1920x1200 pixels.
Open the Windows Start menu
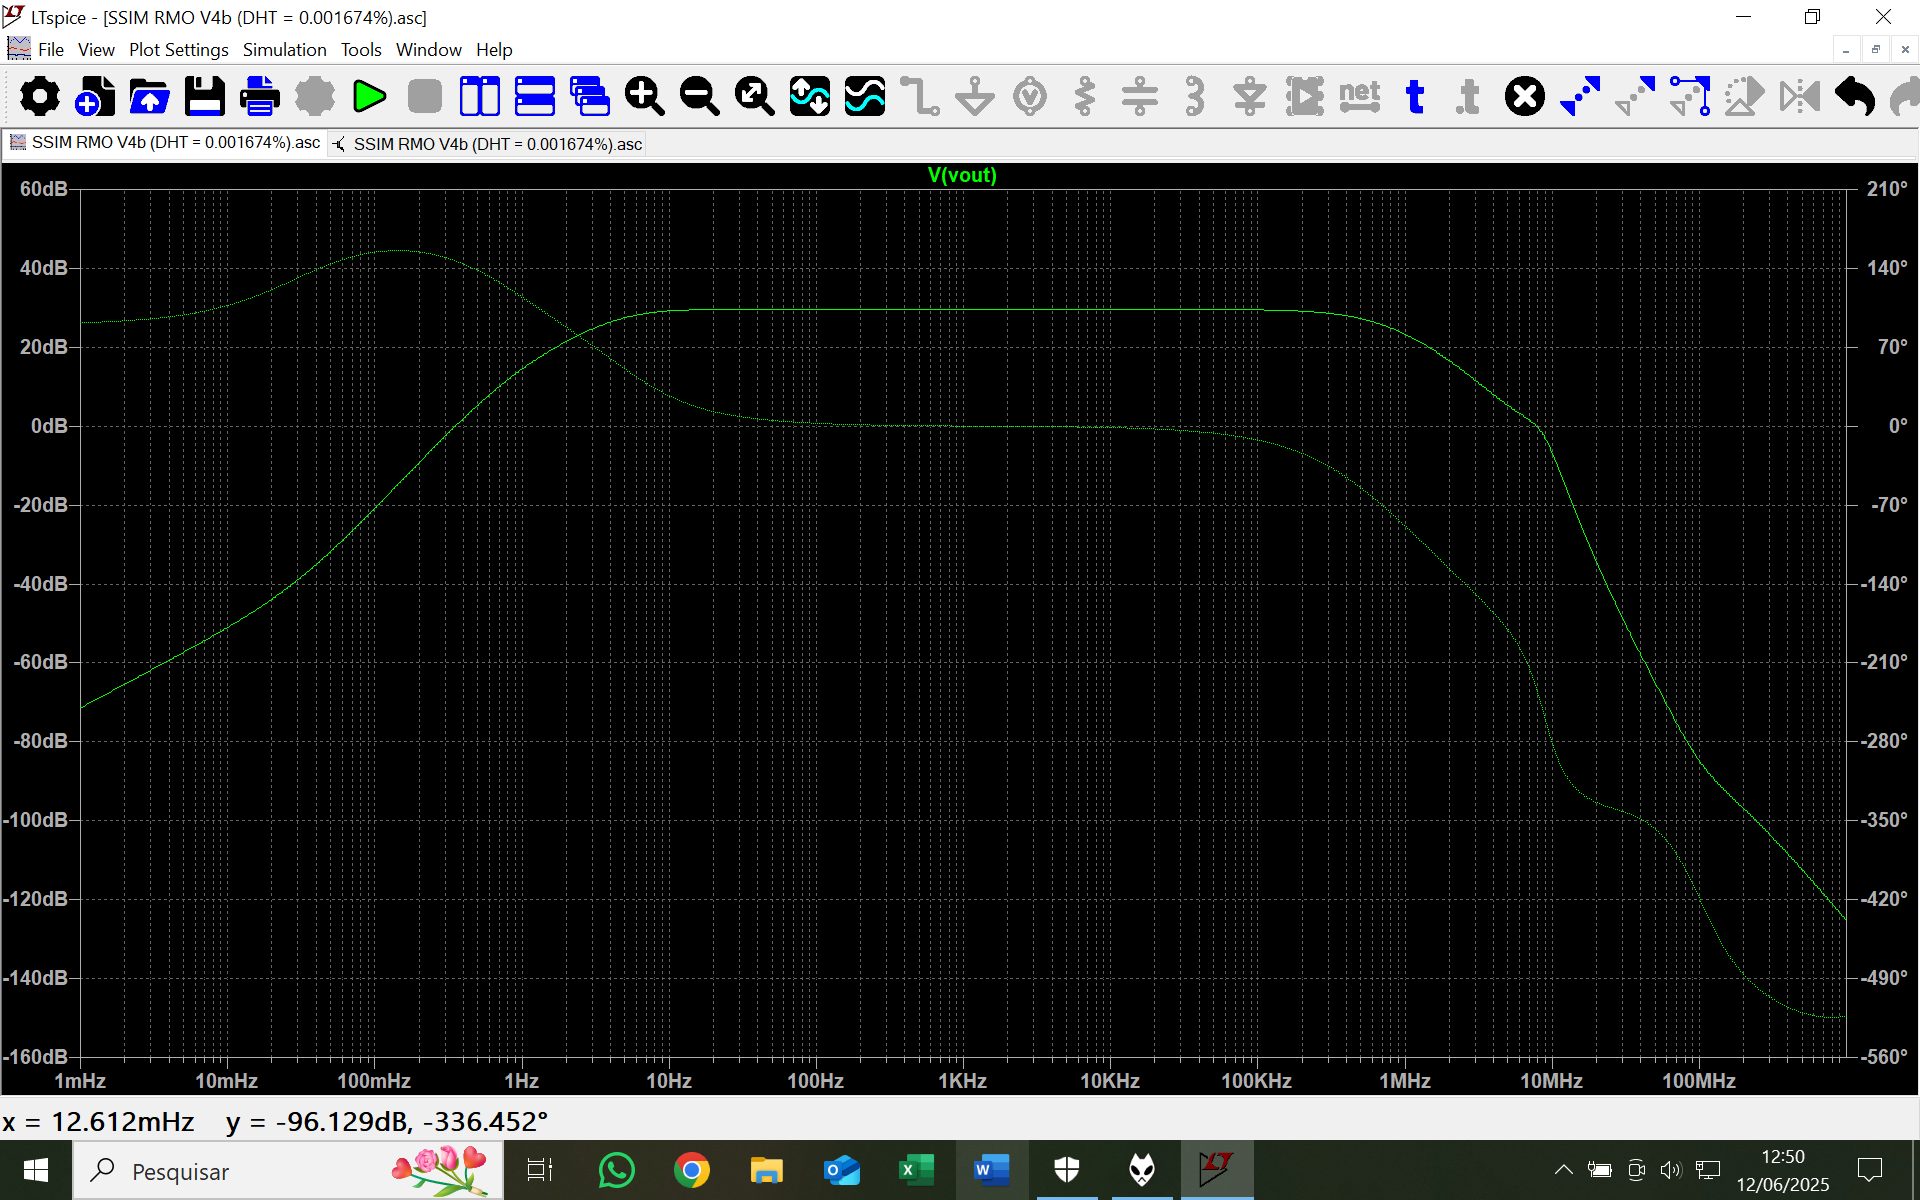(x=36, y=1170)
